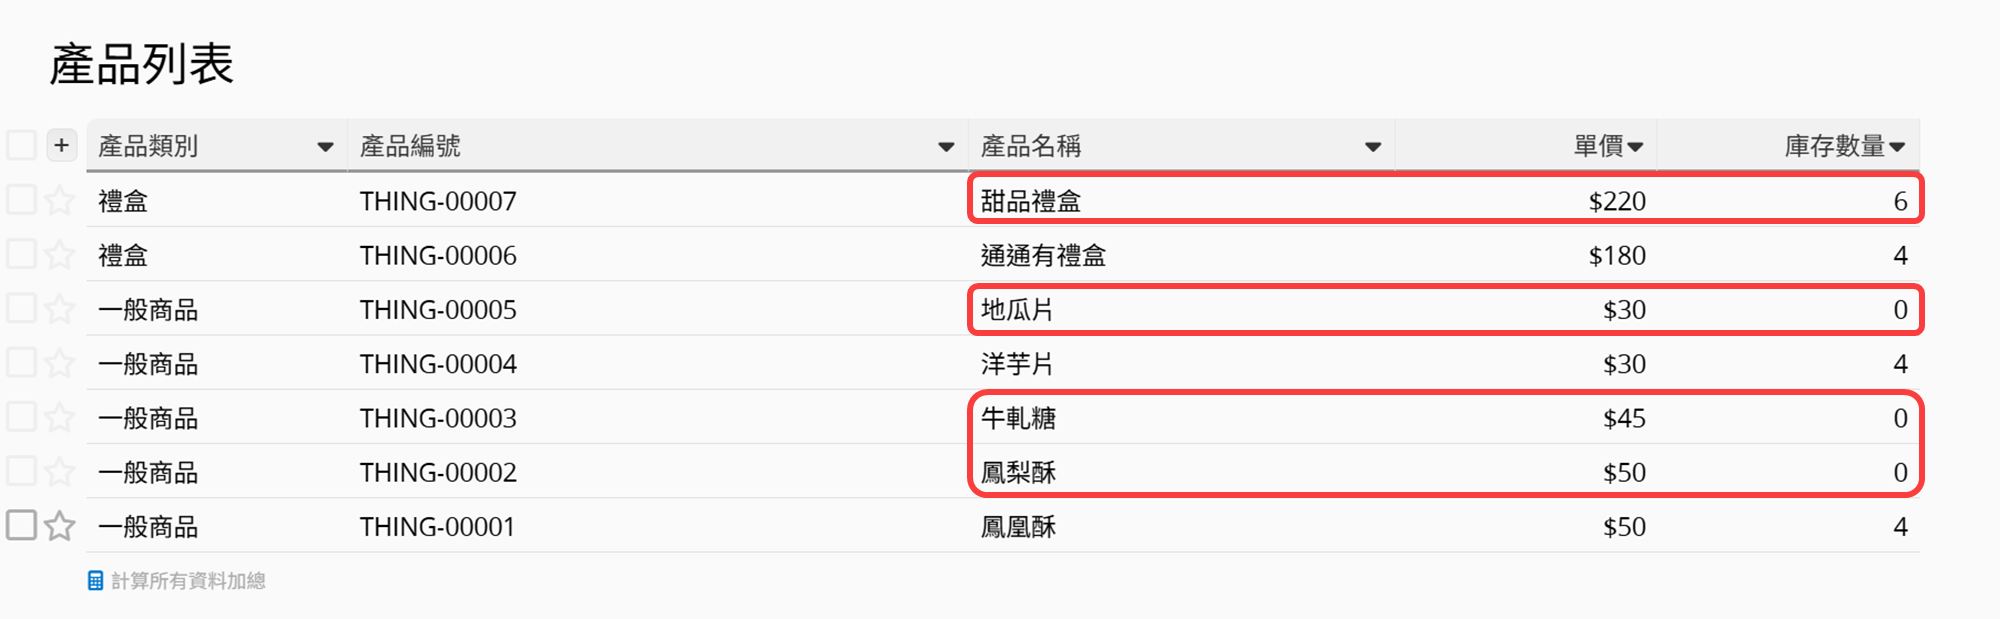Click the 鳳凰酥 product name cell

point(1018,527)
